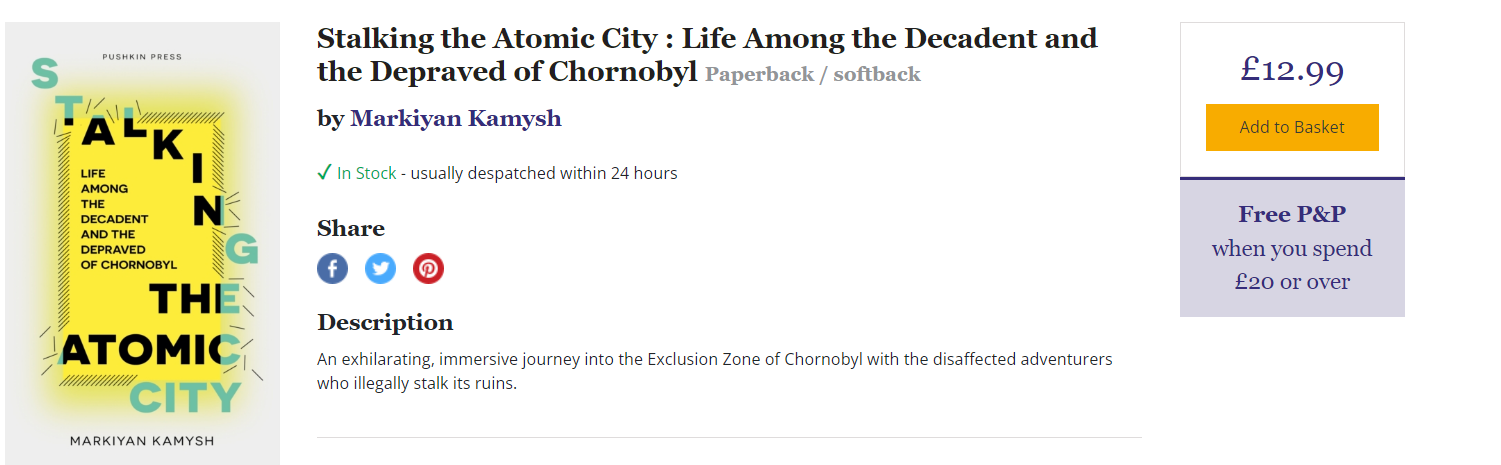Add the book to basket
Screen dimensions: 1501x465
(1292, 127)
